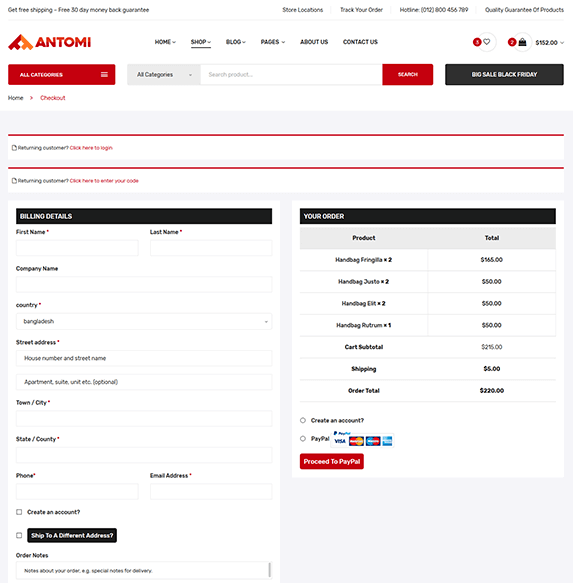Click the Order Notes textarea scrollbar
This screenshot has width=573, height=583.
(269, 570)
